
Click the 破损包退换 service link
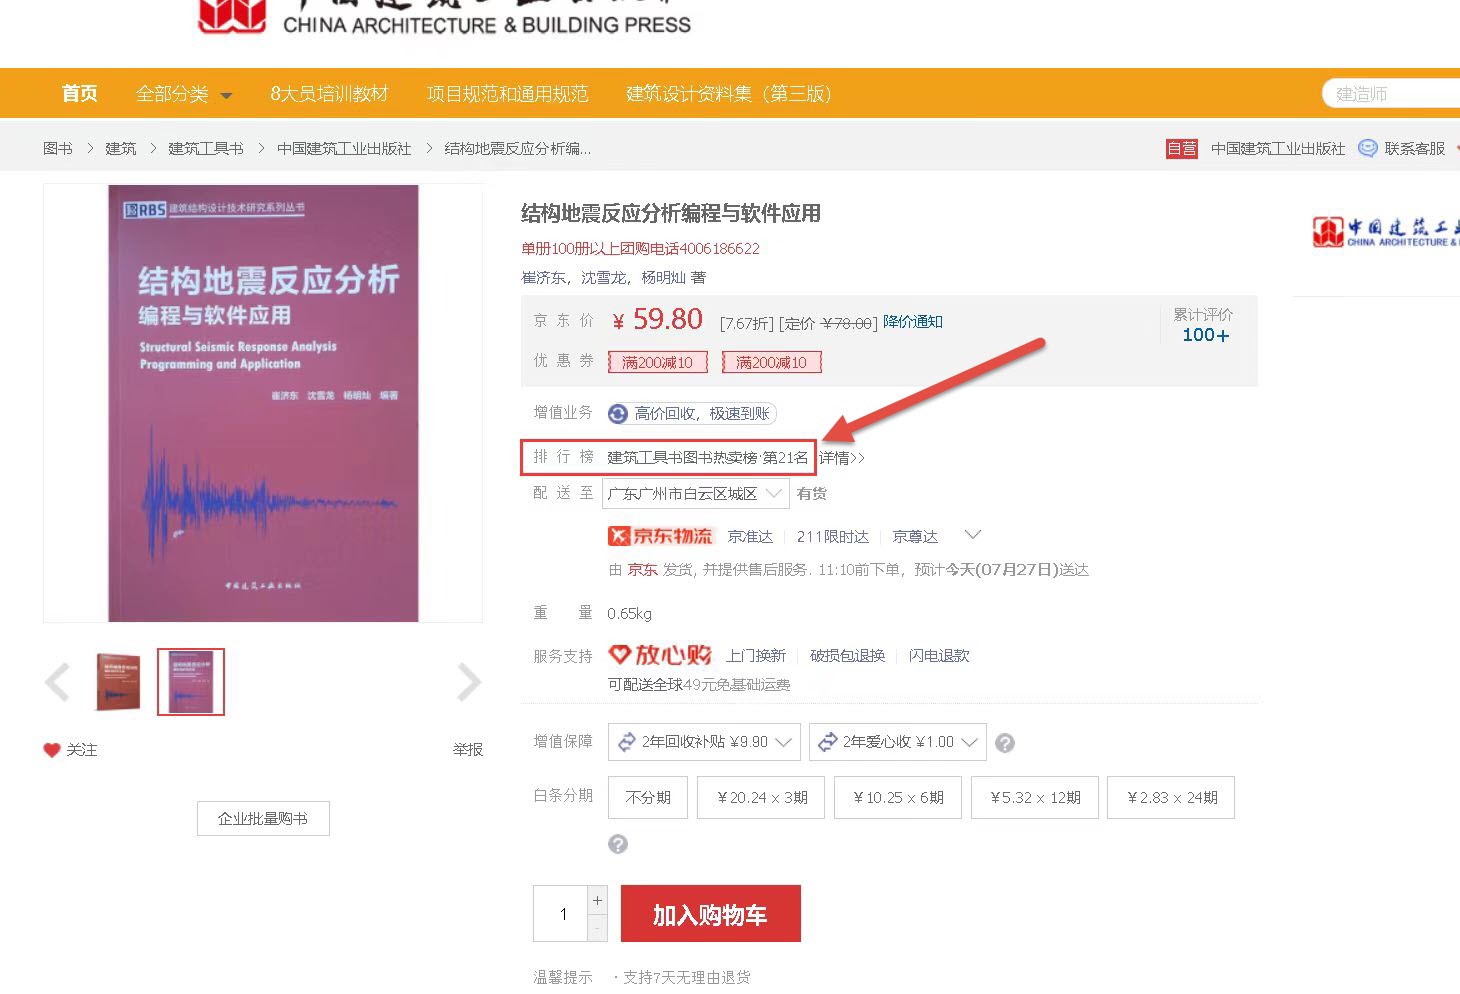coord(847,655)
